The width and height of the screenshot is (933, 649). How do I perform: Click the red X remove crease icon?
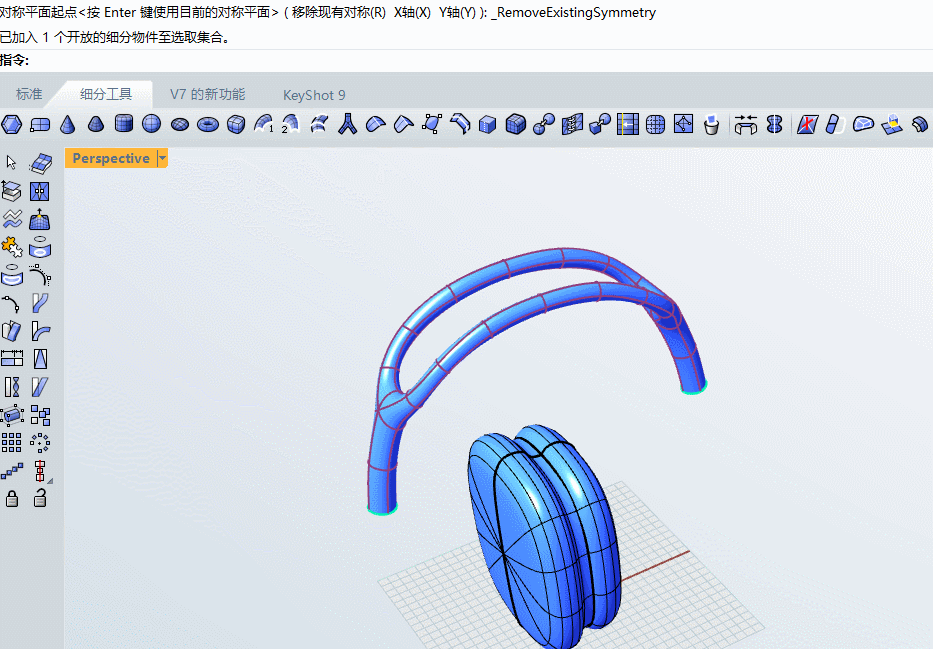(807, 124)
